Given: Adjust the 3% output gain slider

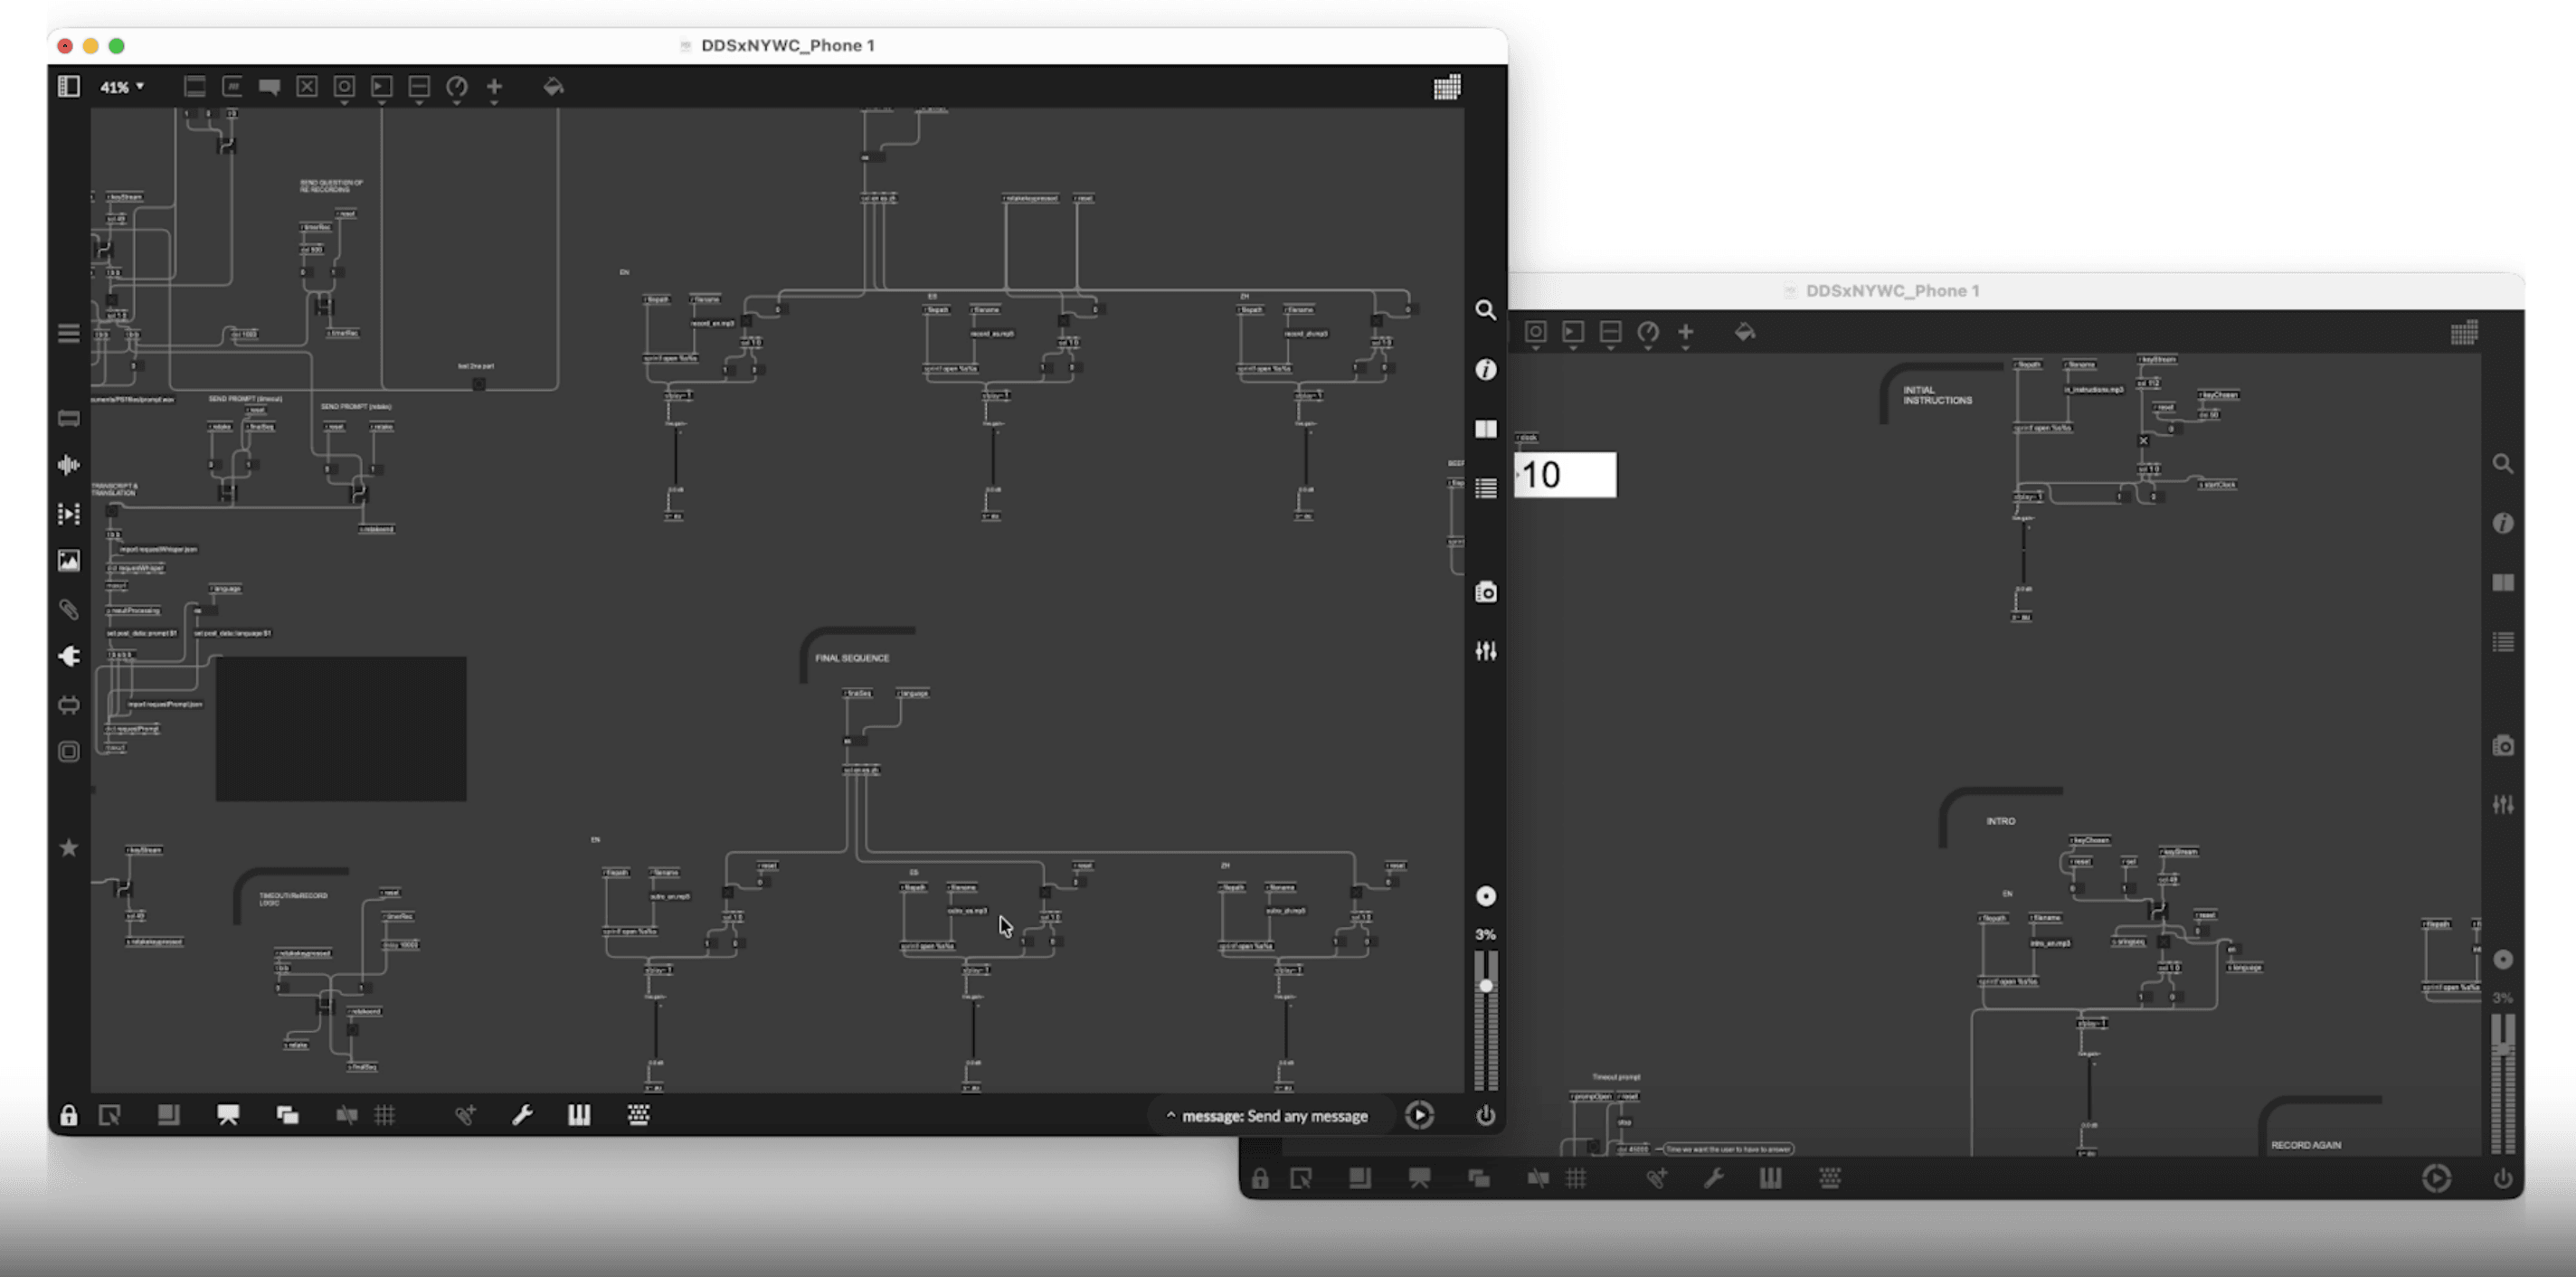Looking at the screenshot, I should [1486, 986].
